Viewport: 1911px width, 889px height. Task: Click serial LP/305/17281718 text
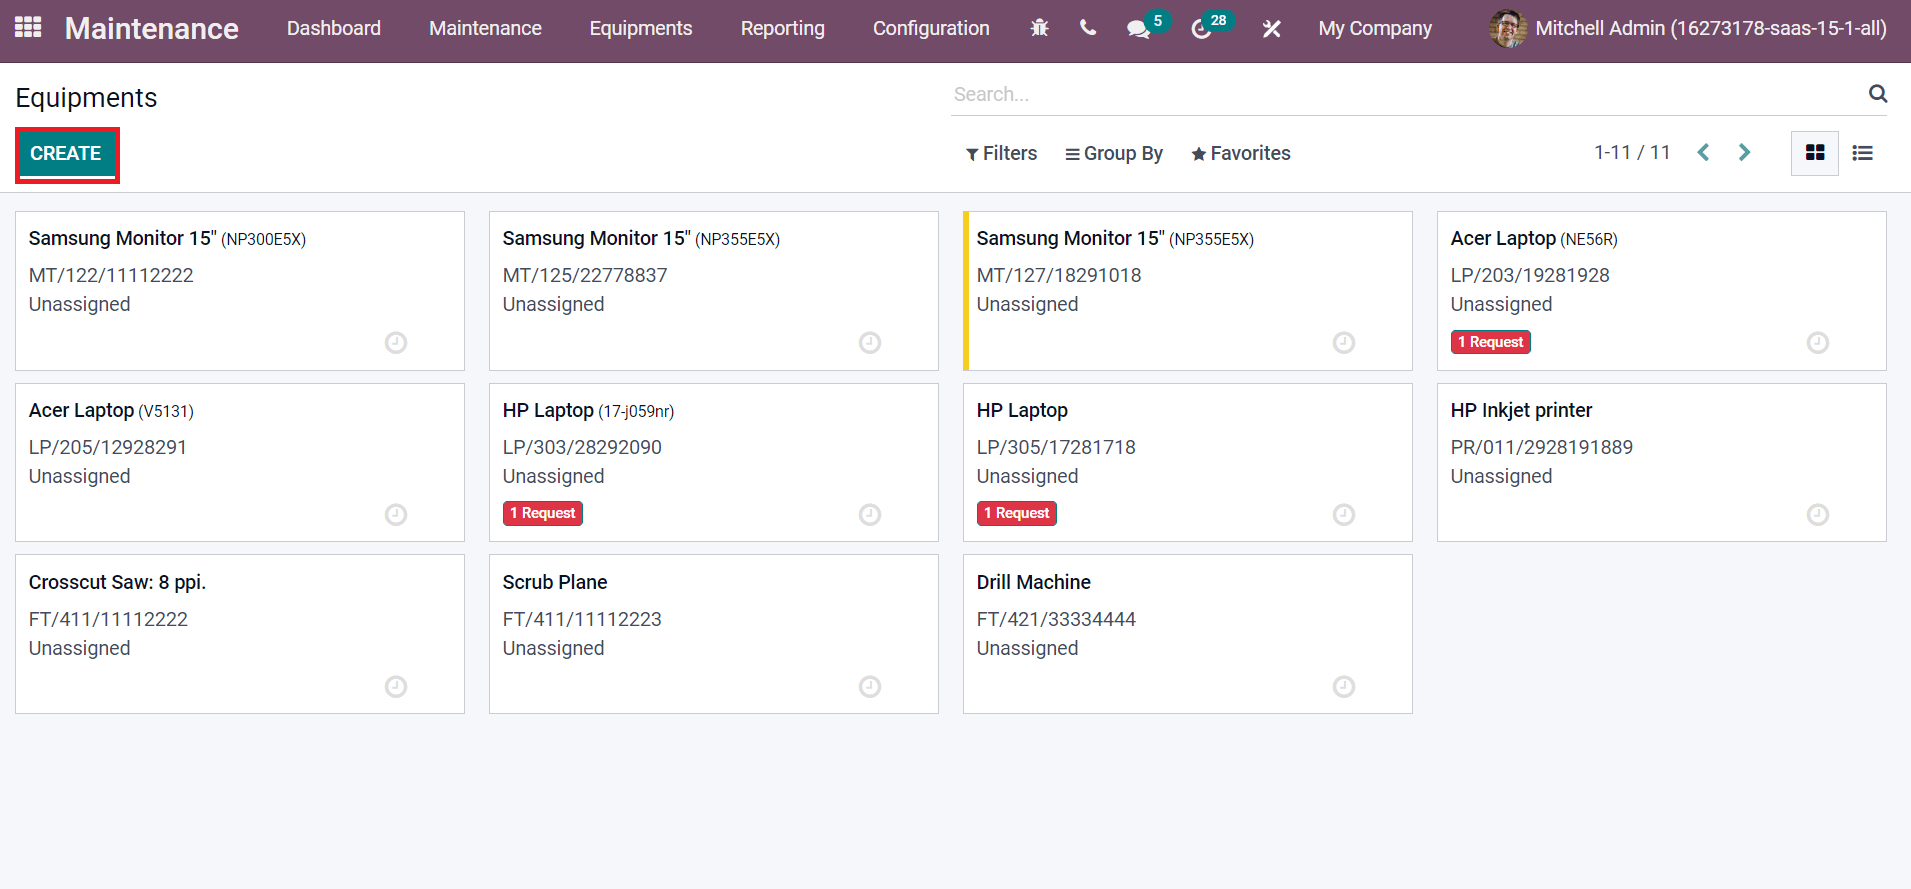1056,447
